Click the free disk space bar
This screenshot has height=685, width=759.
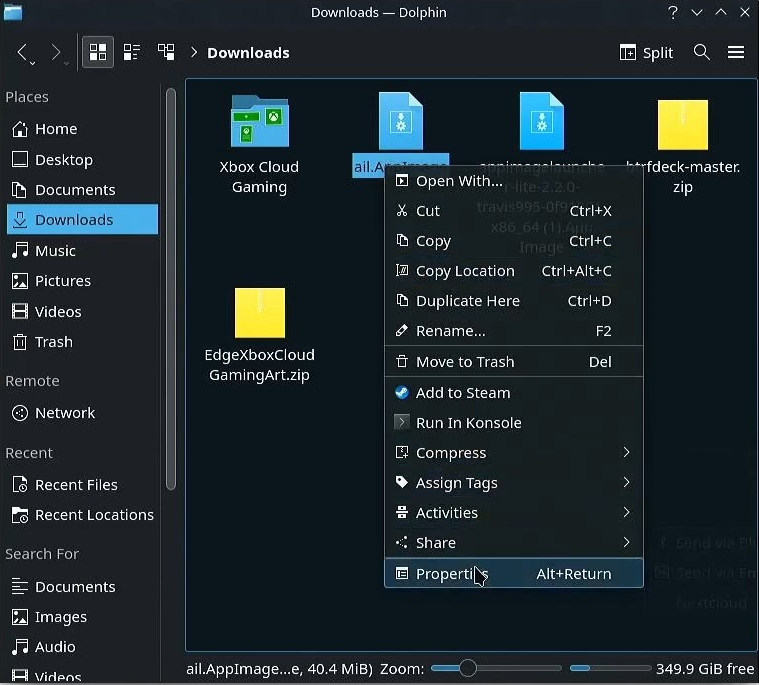click(610, 668)
